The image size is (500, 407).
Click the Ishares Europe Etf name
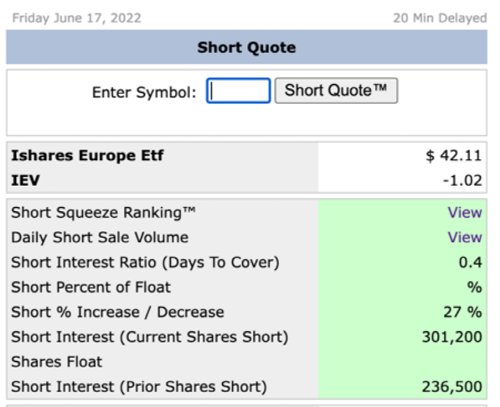[x=87, y=156]
